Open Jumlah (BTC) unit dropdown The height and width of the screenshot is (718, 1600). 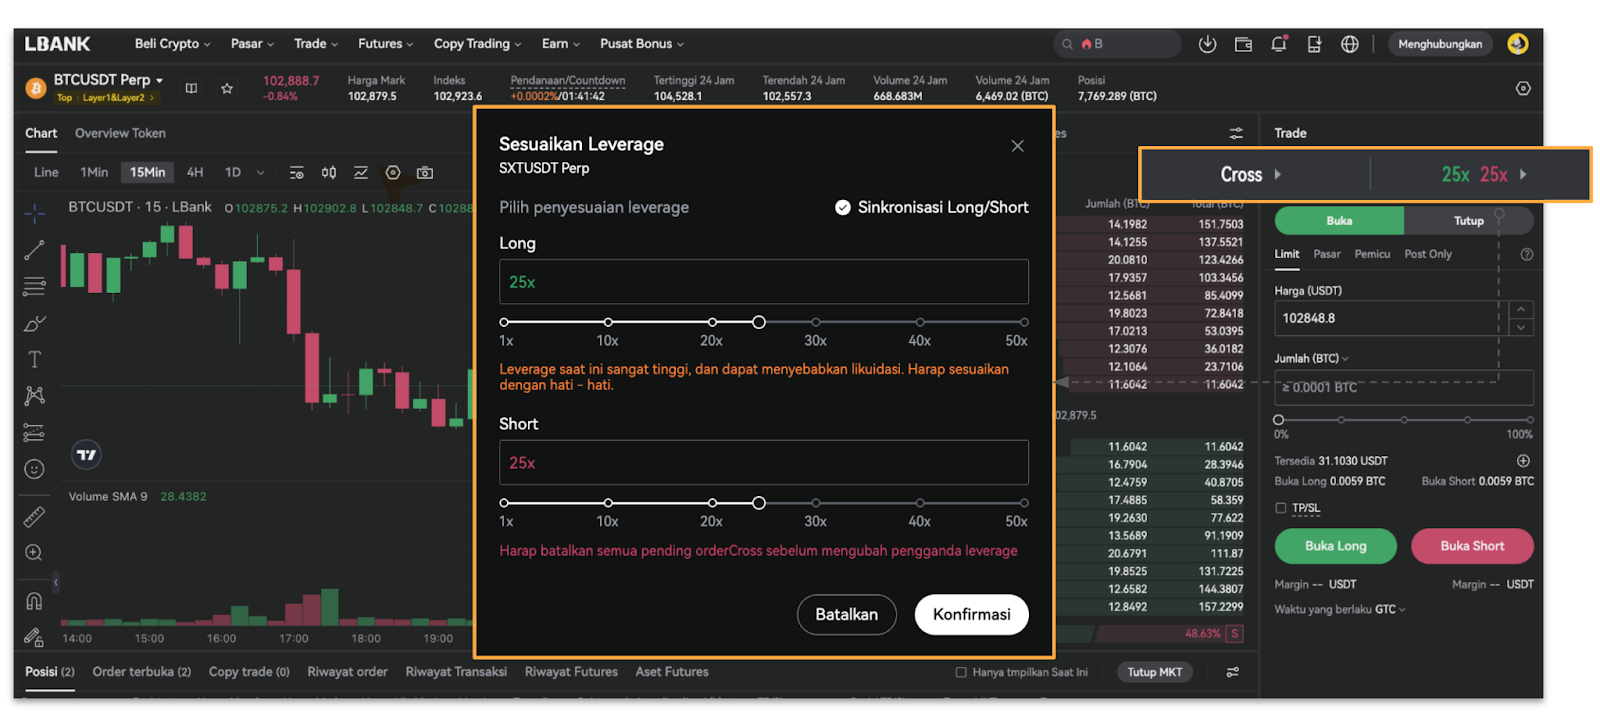1311,358
